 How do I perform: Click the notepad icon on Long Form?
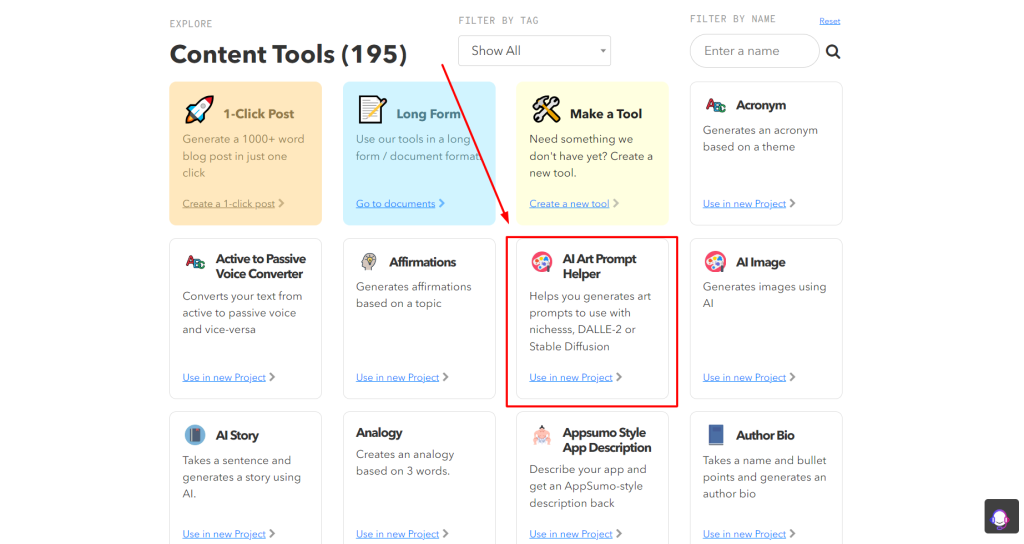[372, 110]
